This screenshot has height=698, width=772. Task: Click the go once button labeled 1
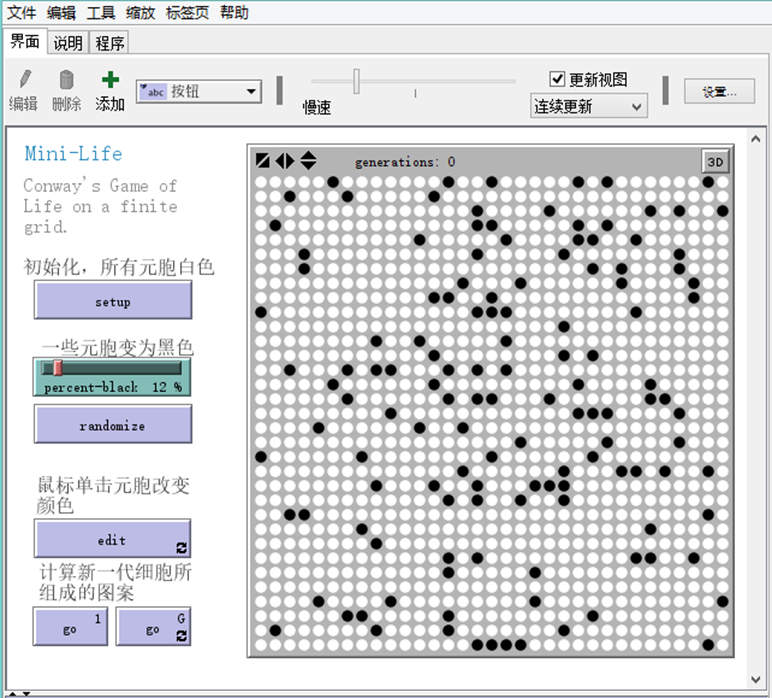tap(70, 626)
